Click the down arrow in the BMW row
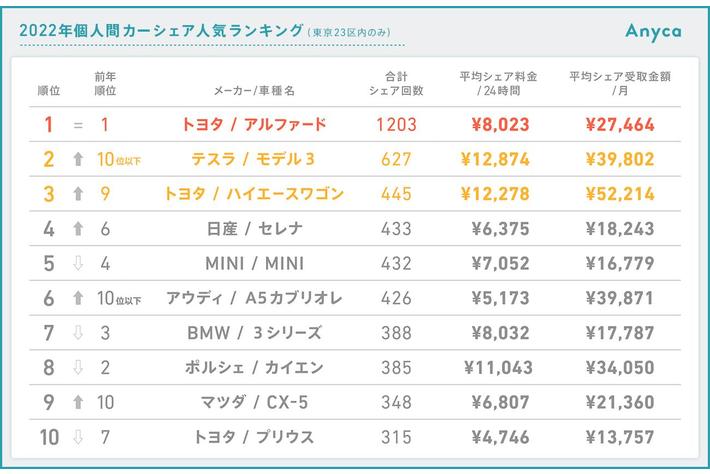Screen dimensions: 710x474 click(x=78, y=333)
